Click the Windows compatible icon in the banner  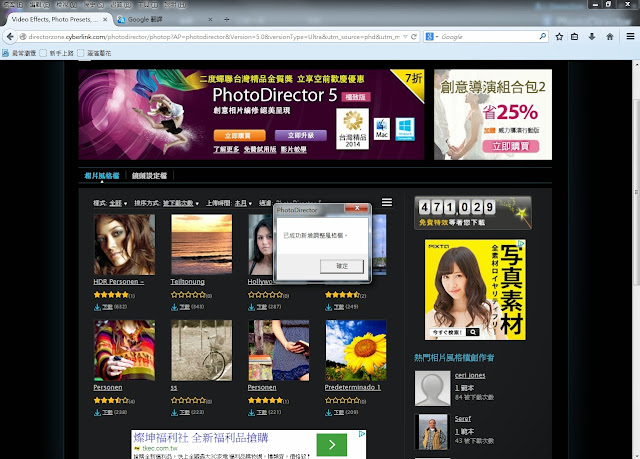coord(405,129)
